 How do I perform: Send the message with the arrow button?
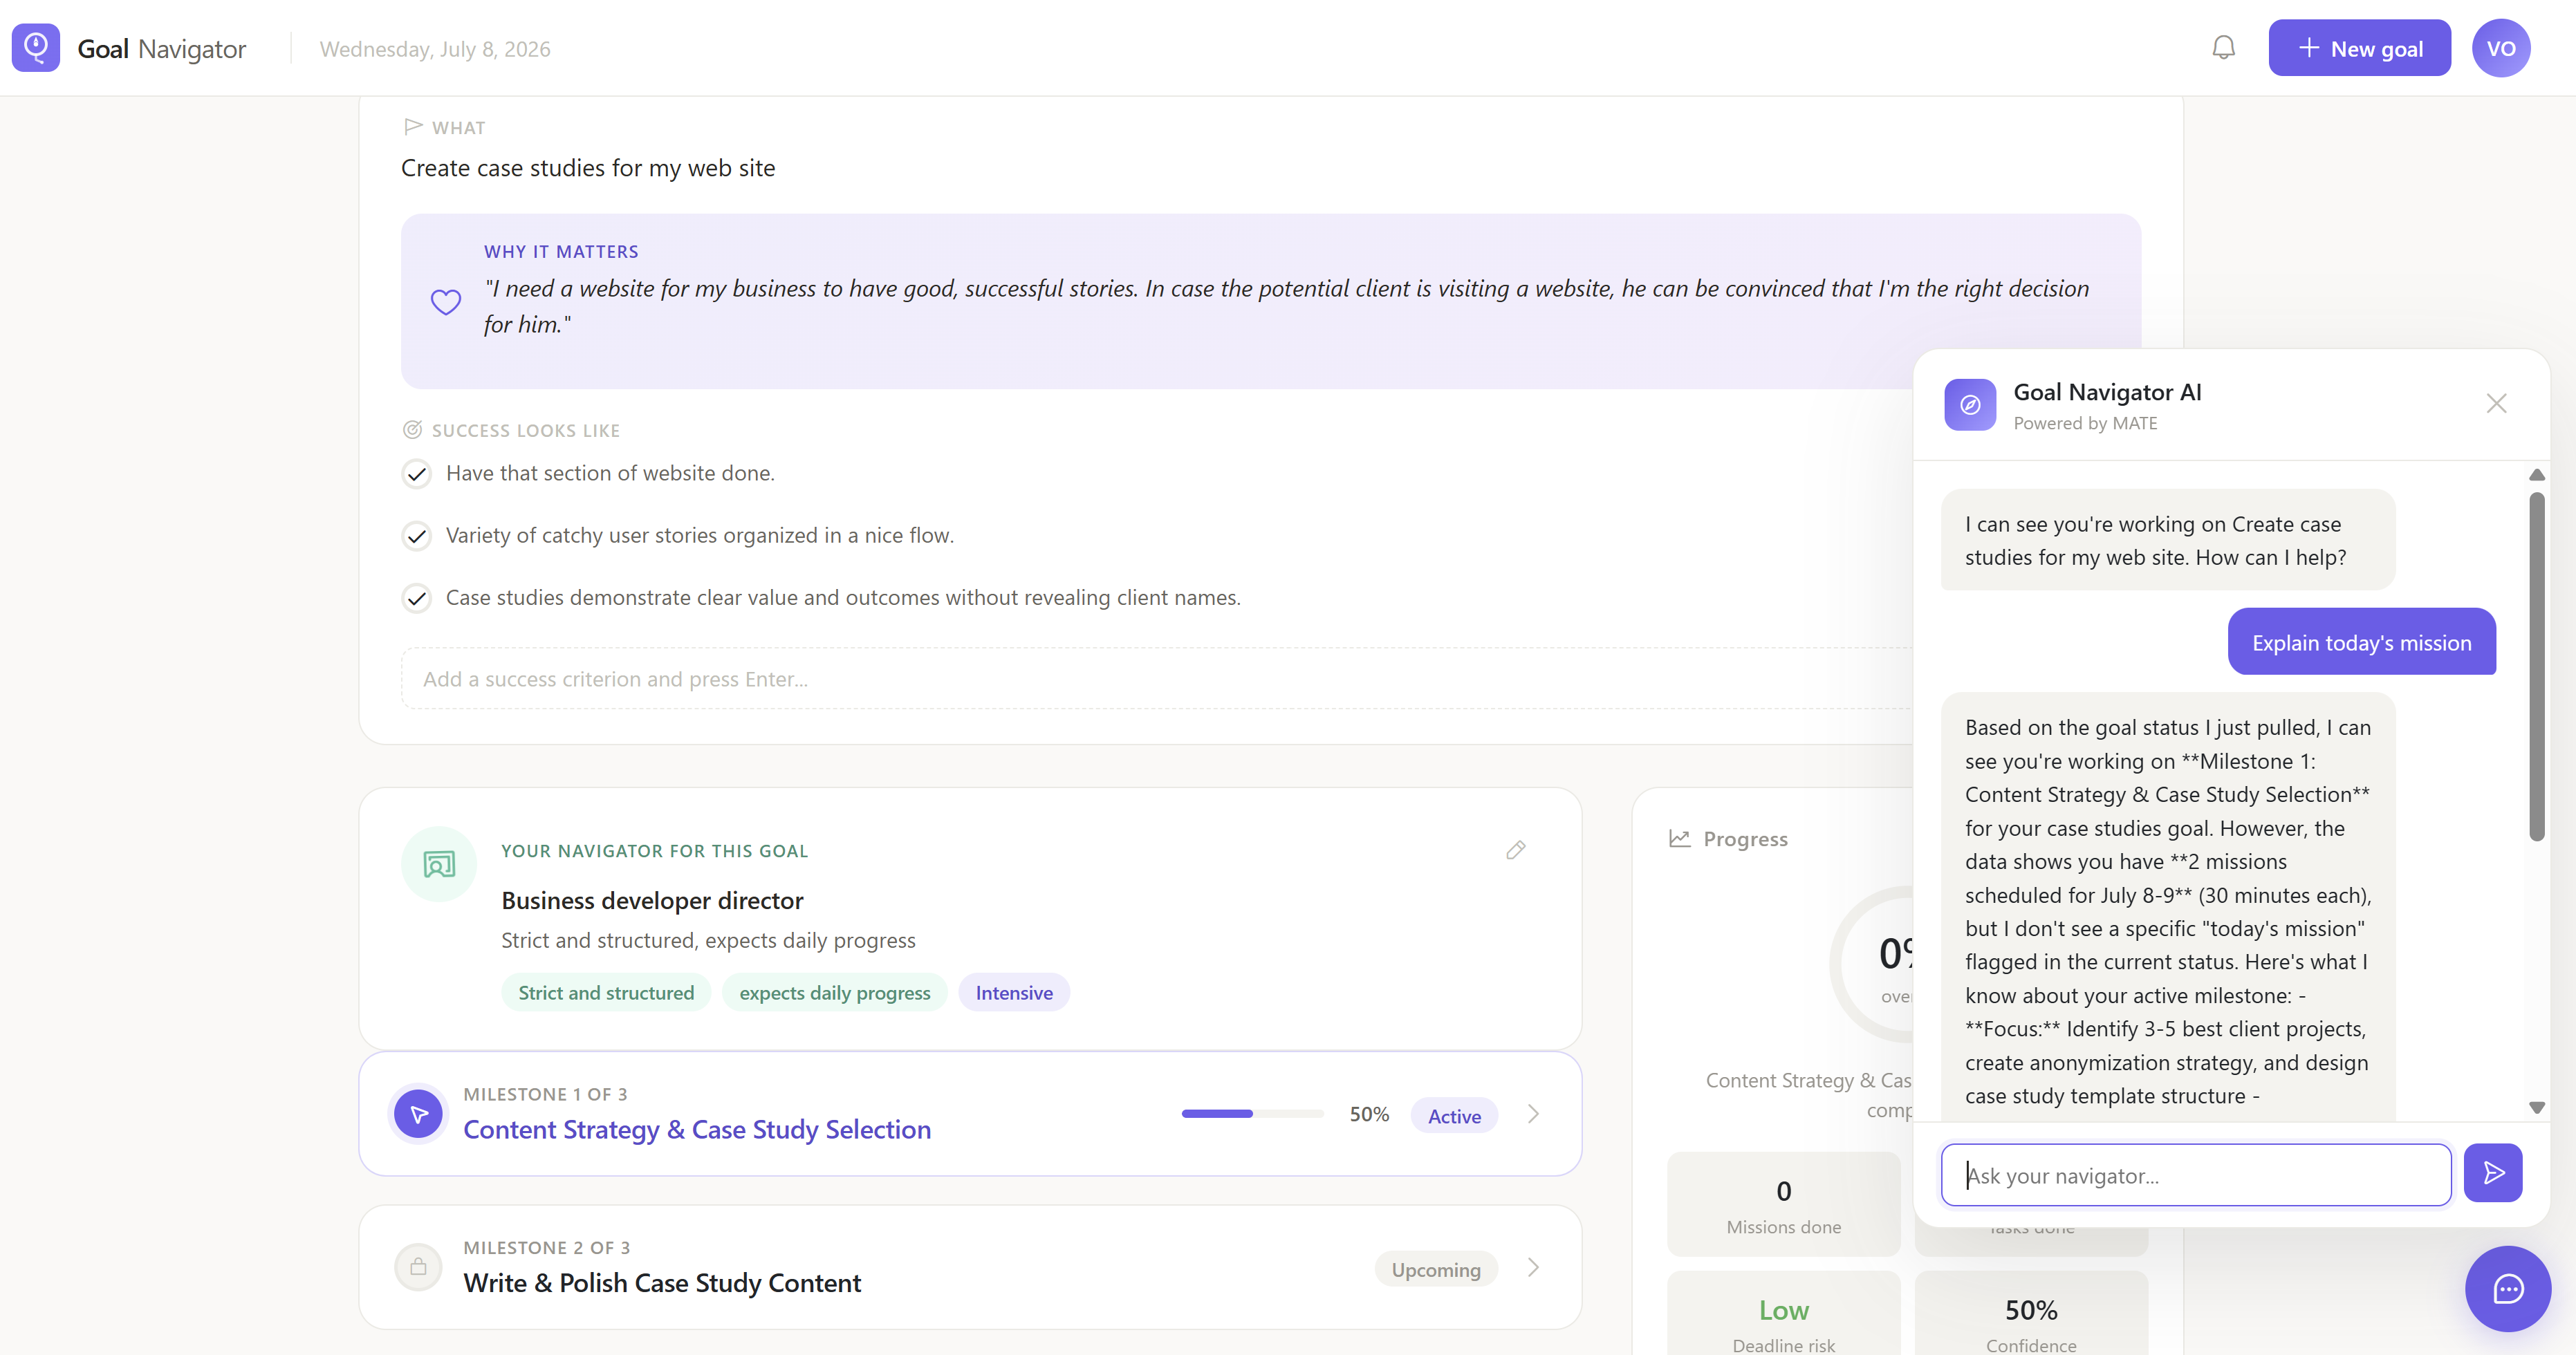click(2492, 1173)
